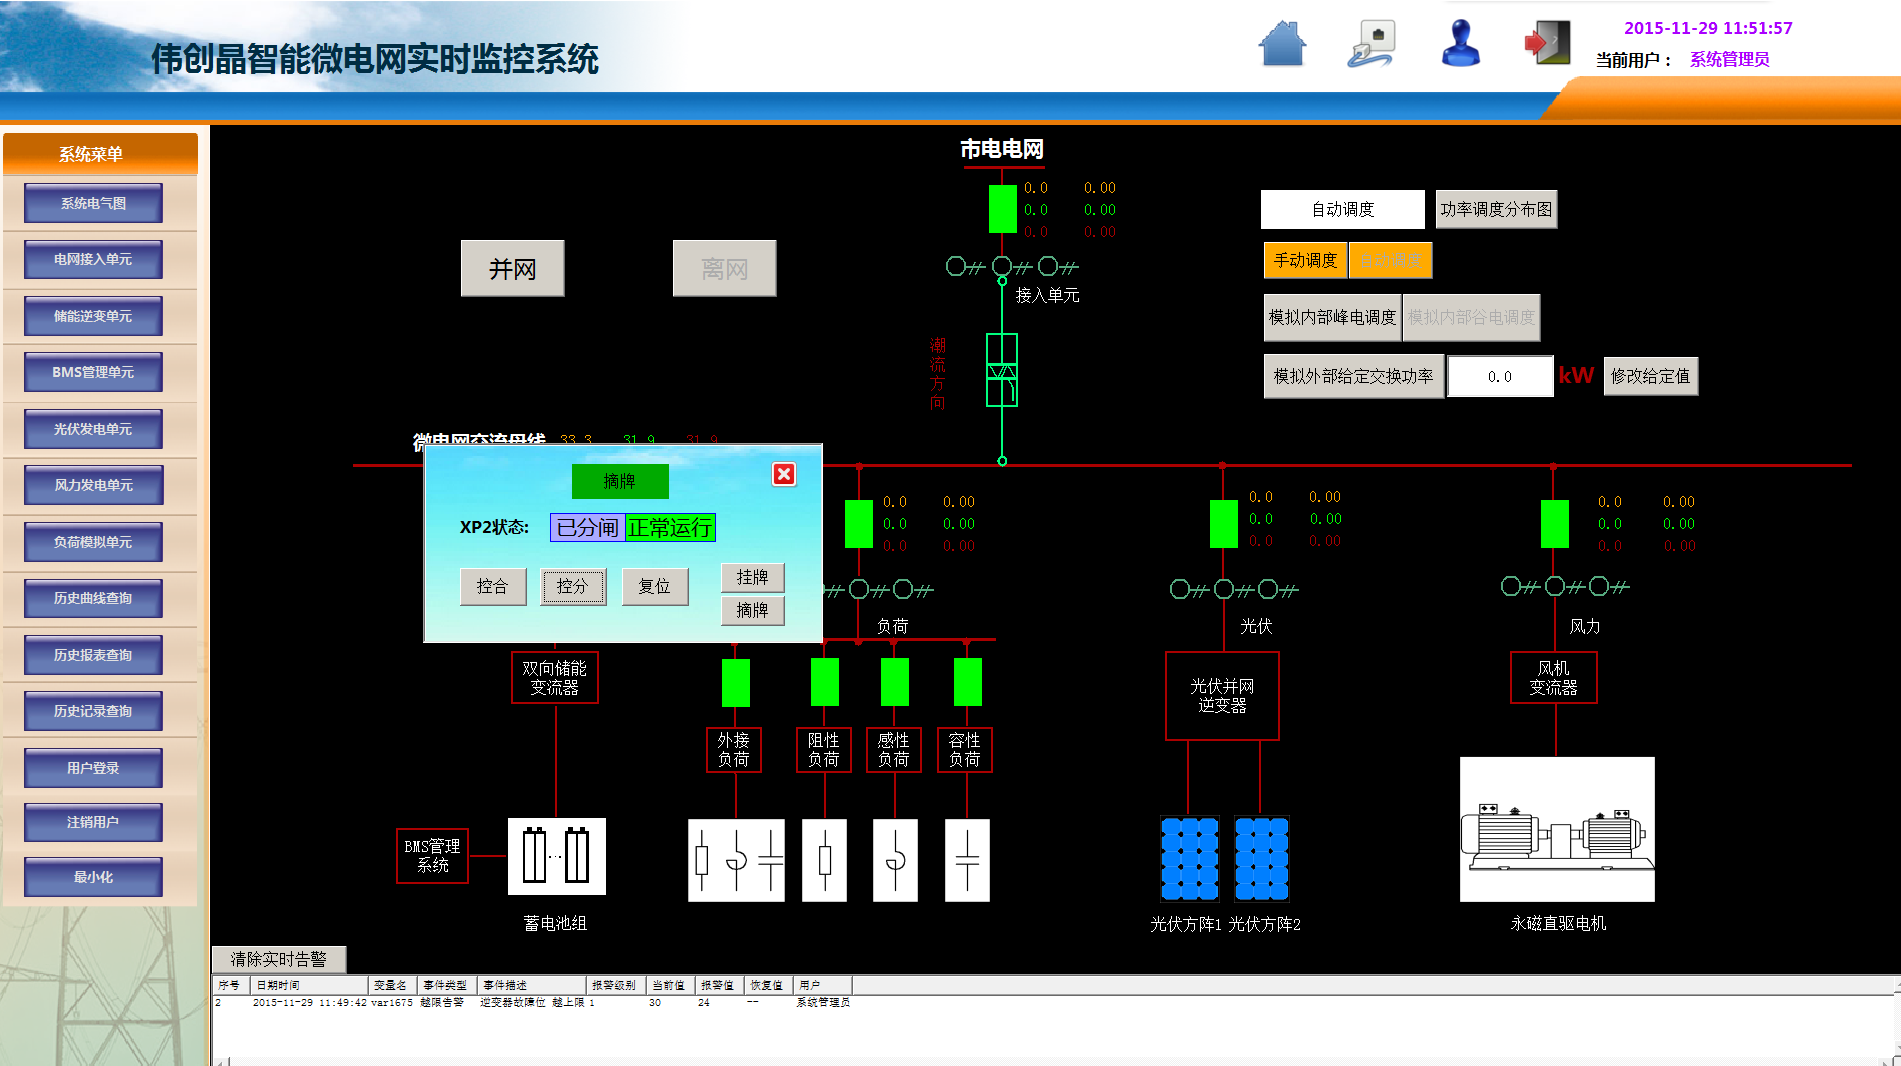
Task: Click the 永磁直驱电机 motor image
Action: click(x=1557, y=829)
